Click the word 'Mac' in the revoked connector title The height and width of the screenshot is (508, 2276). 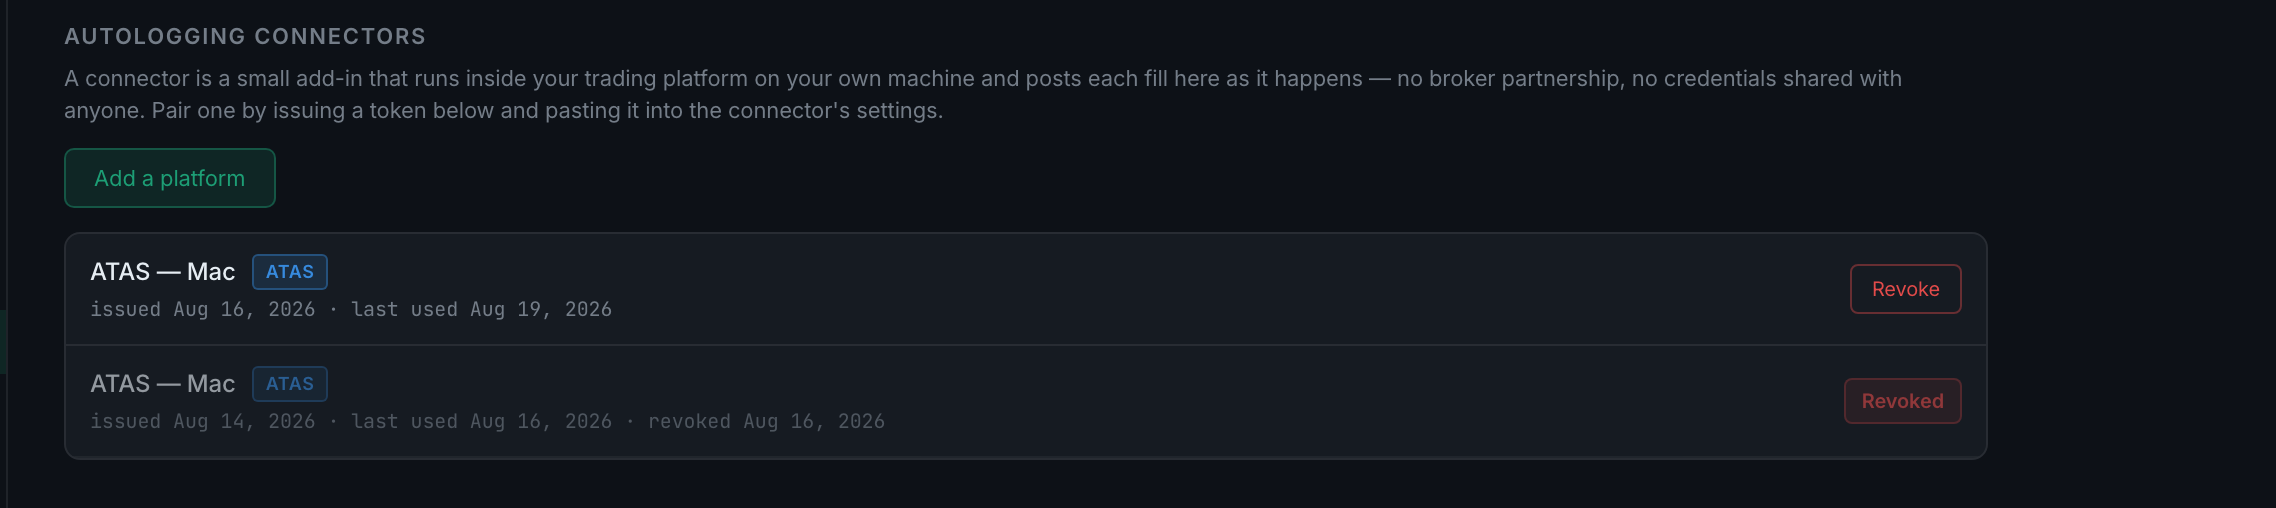tap(211, 384)
